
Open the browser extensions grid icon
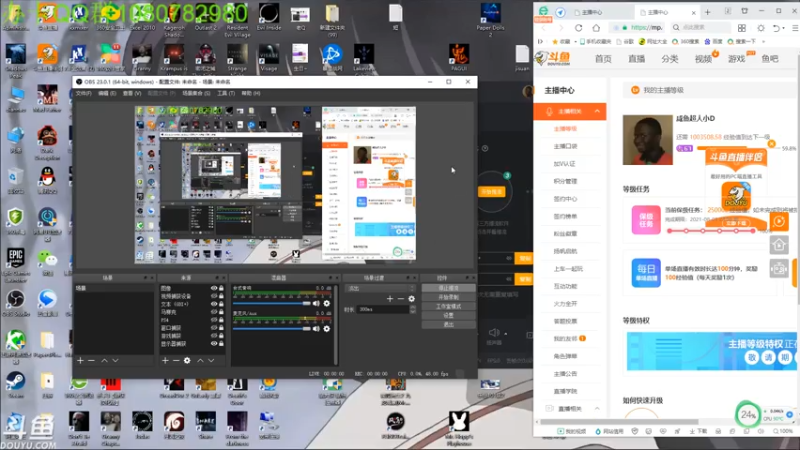click(742, 28)
